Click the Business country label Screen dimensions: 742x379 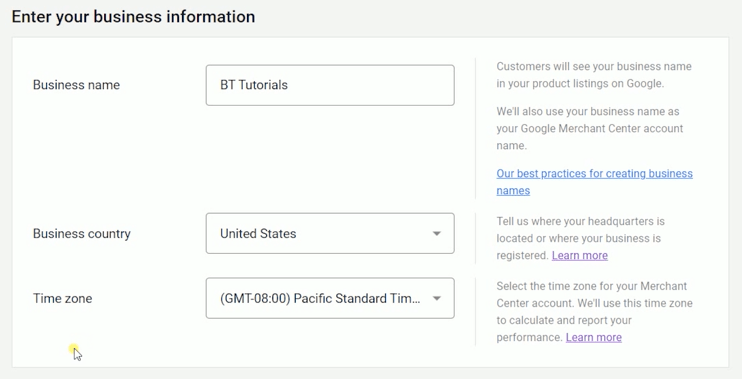pos(81,234)
